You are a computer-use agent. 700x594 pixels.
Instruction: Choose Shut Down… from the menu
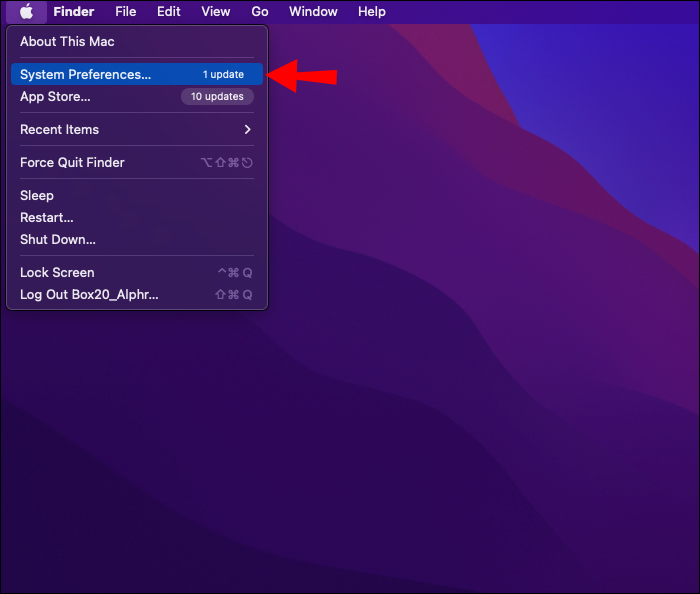[x=137, y=240]
